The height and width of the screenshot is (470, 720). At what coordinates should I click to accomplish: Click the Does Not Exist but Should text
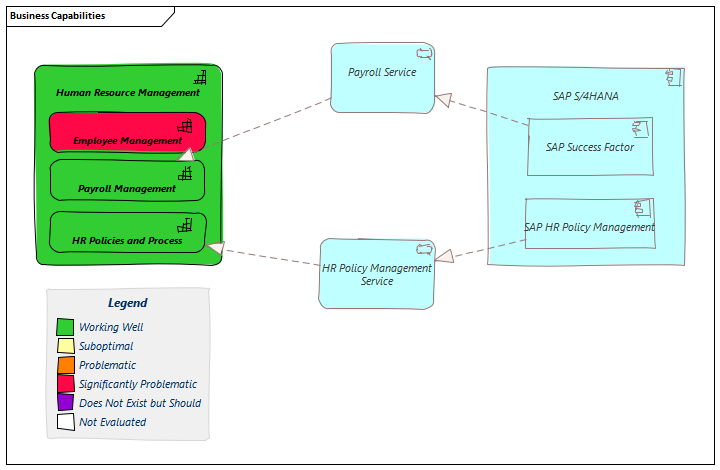(x=140, y=403)
